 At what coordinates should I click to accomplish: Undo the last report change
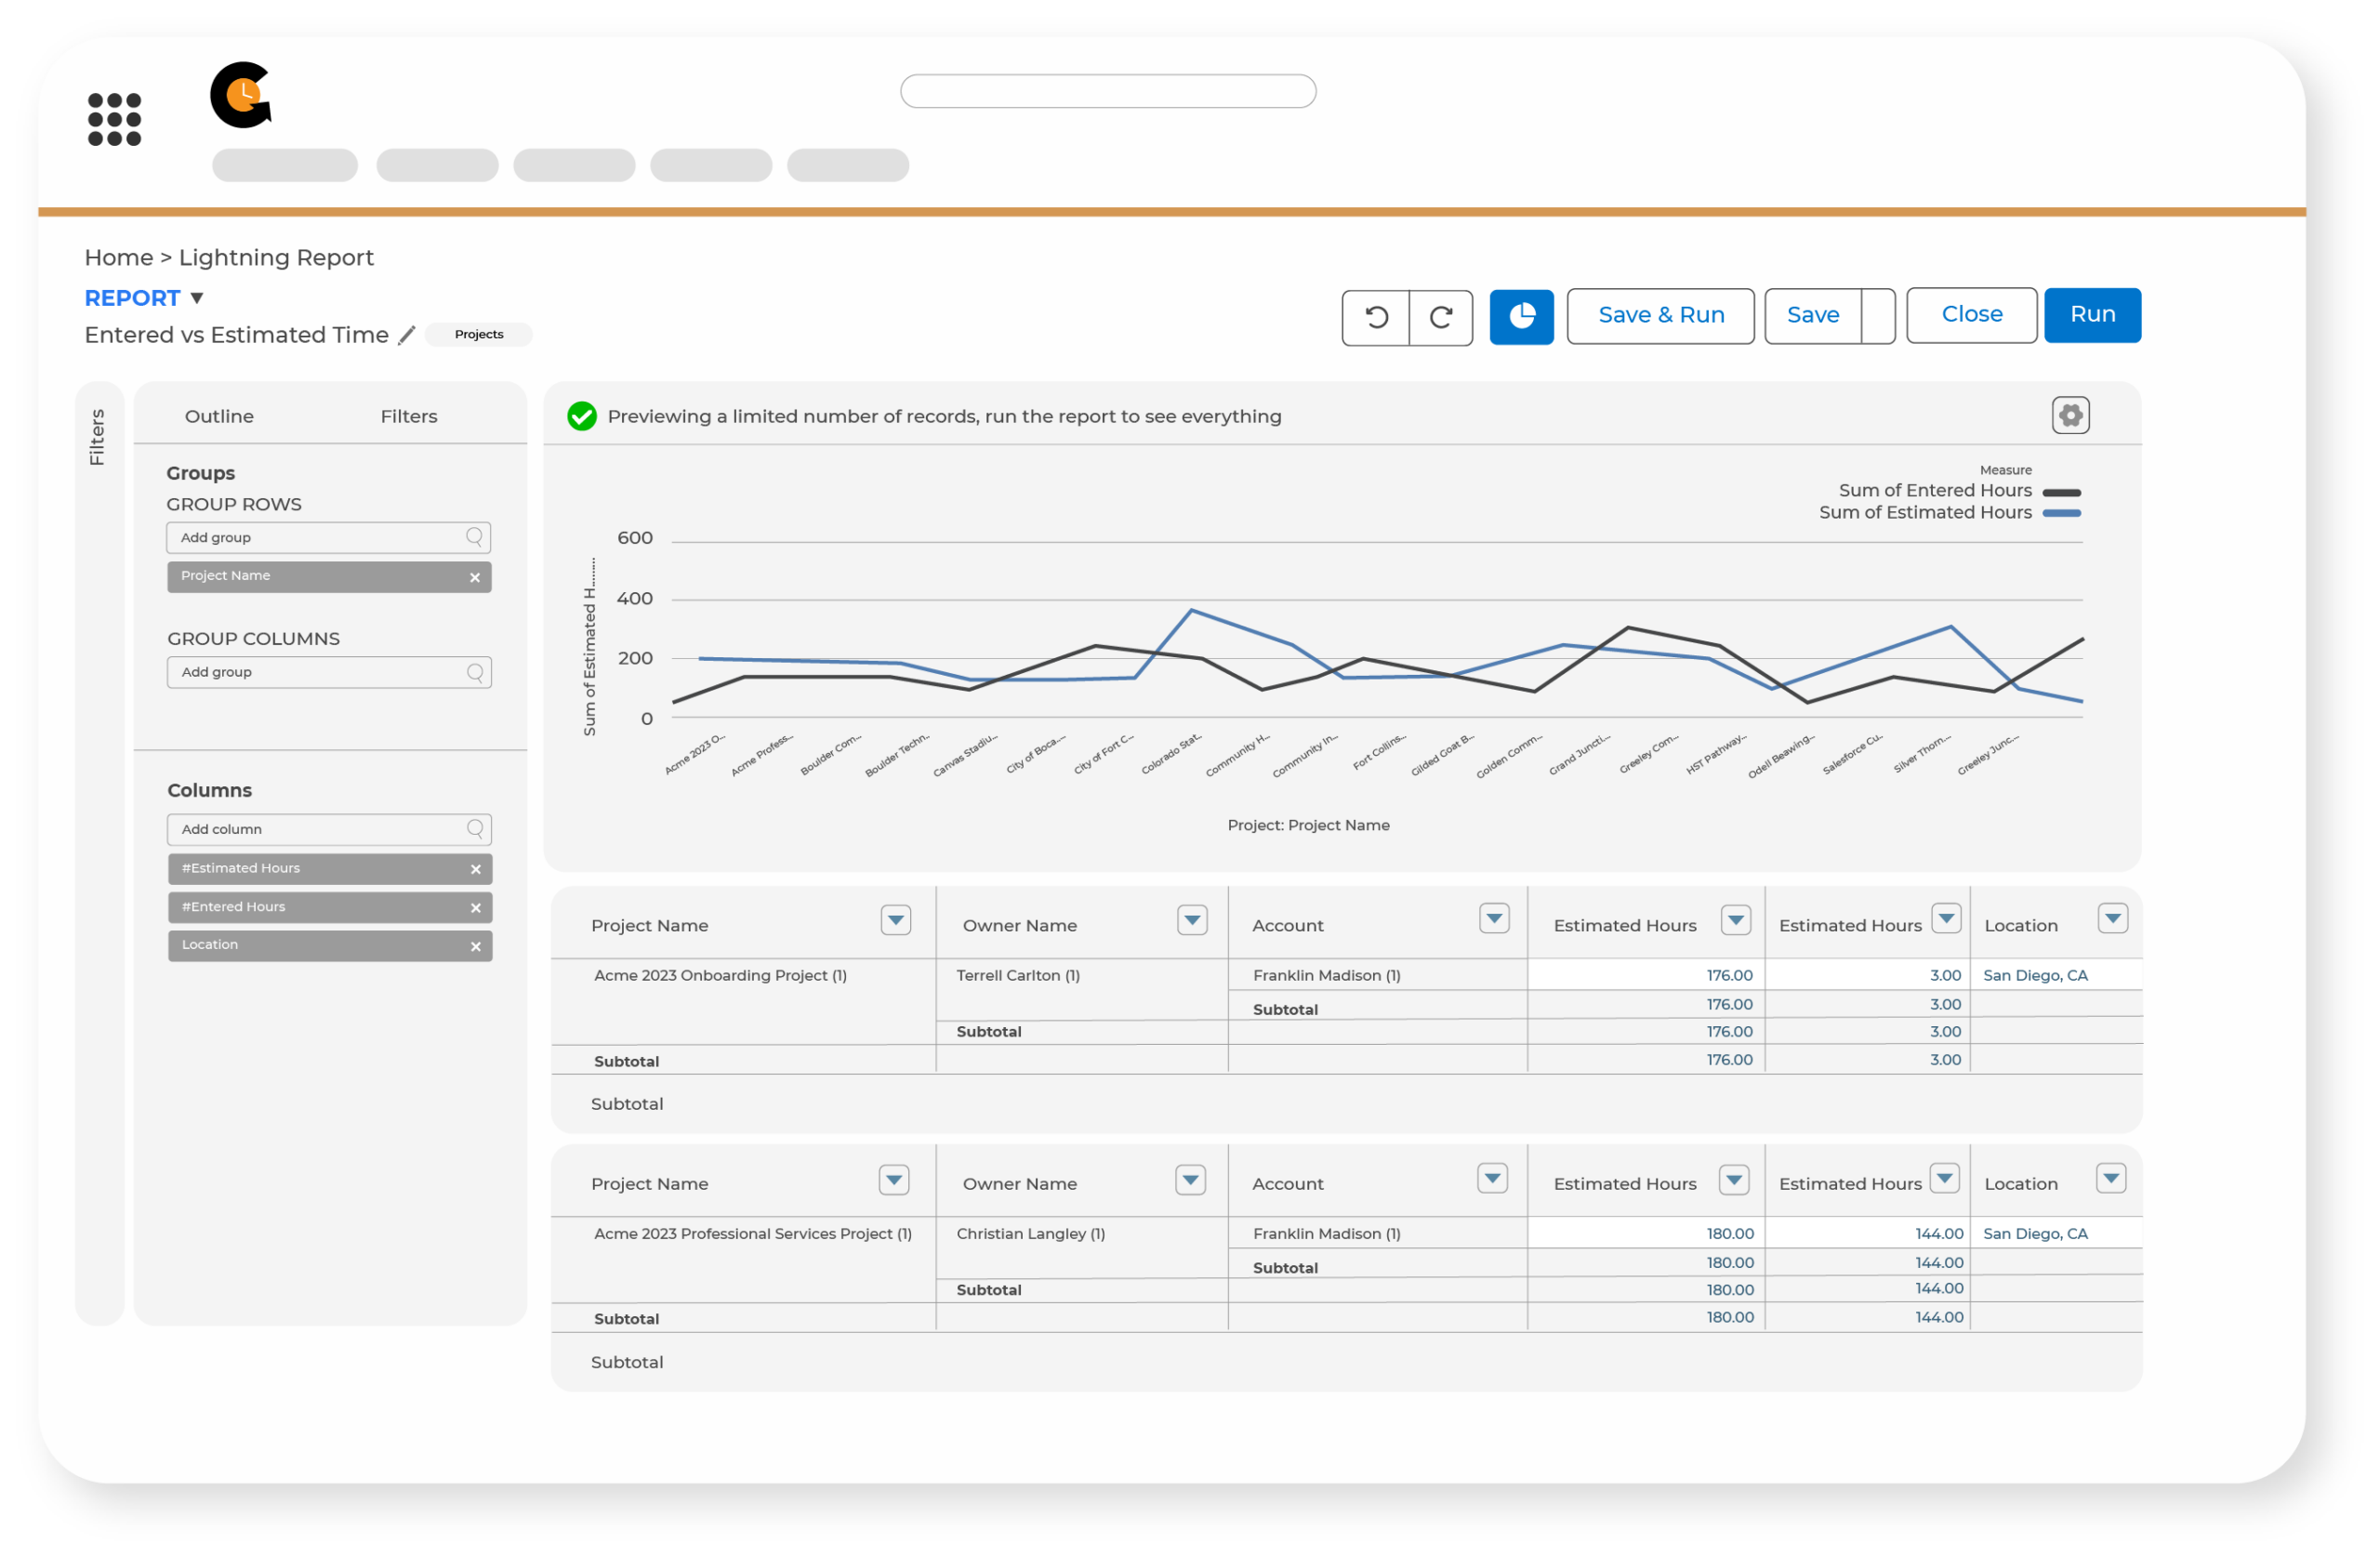[1376, 317]
